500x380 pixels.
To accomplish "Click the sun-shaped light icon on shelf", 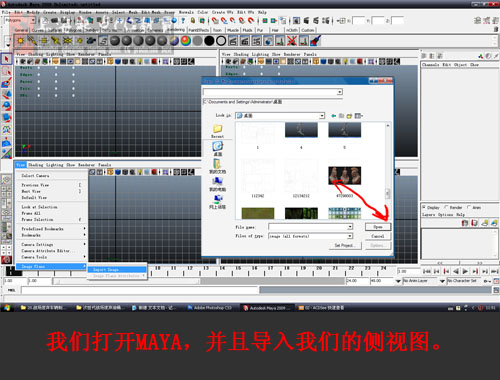I will click(x=20, y=41).
